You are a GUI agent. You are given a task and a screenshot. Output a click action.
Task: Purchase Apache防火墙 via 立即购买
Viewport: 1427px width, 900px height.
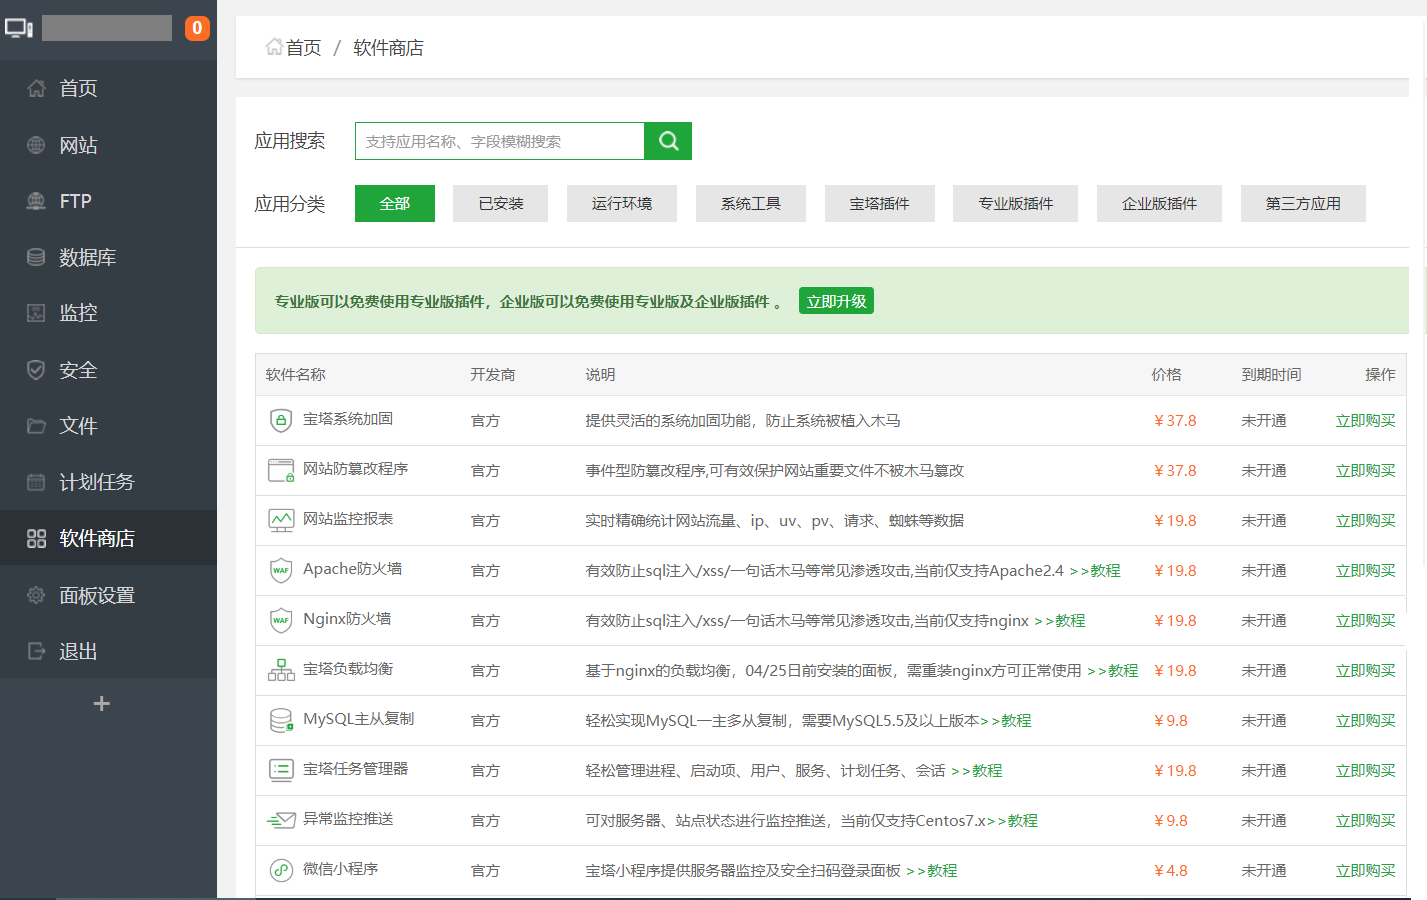point(1365,571)
